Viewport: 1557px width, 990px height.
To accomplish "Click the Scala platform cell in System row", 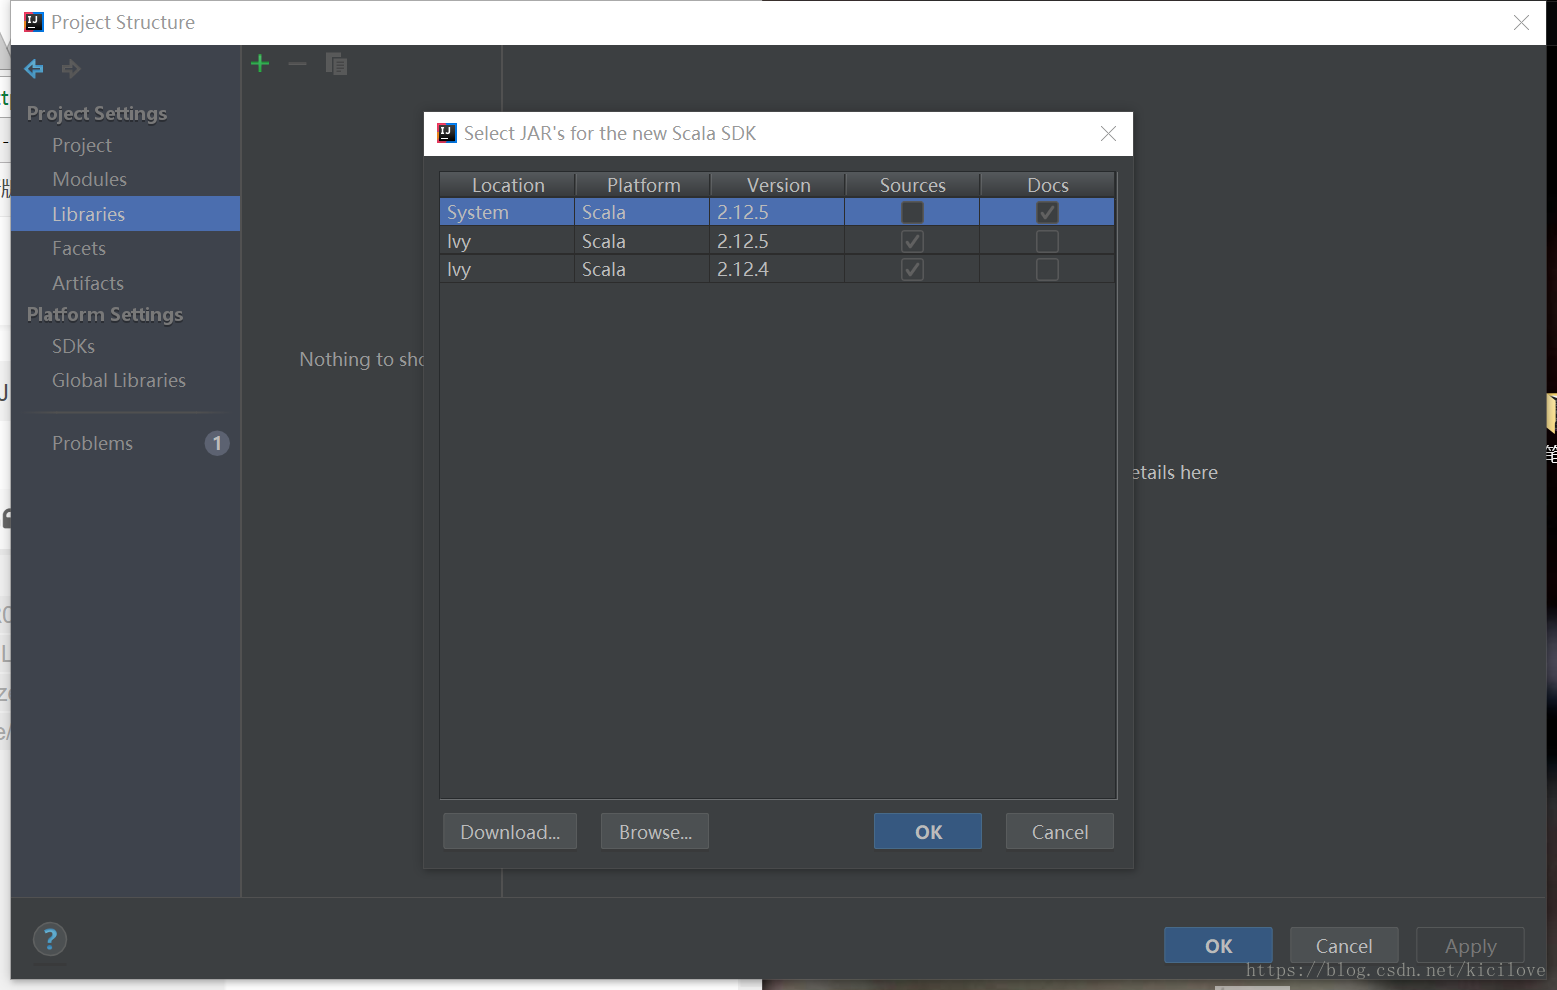I will pos(642,212).
